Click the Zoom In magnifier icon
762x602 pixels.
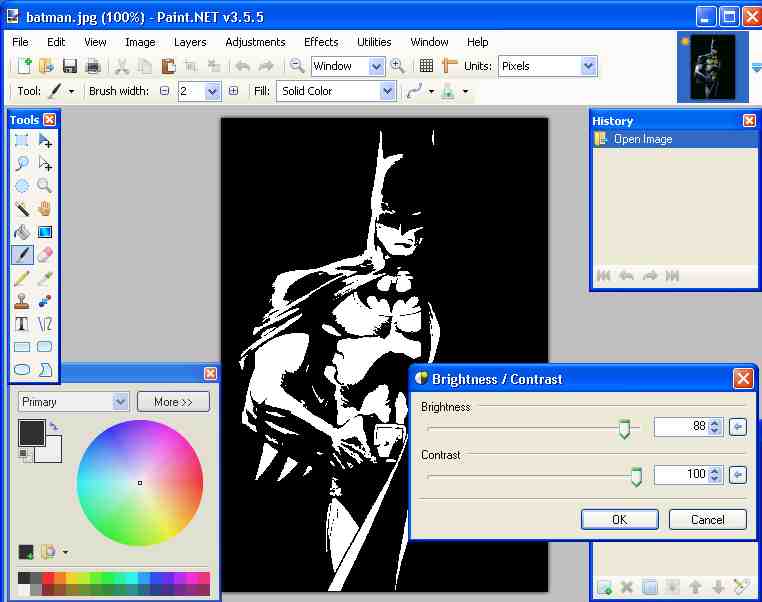(398, 66)
